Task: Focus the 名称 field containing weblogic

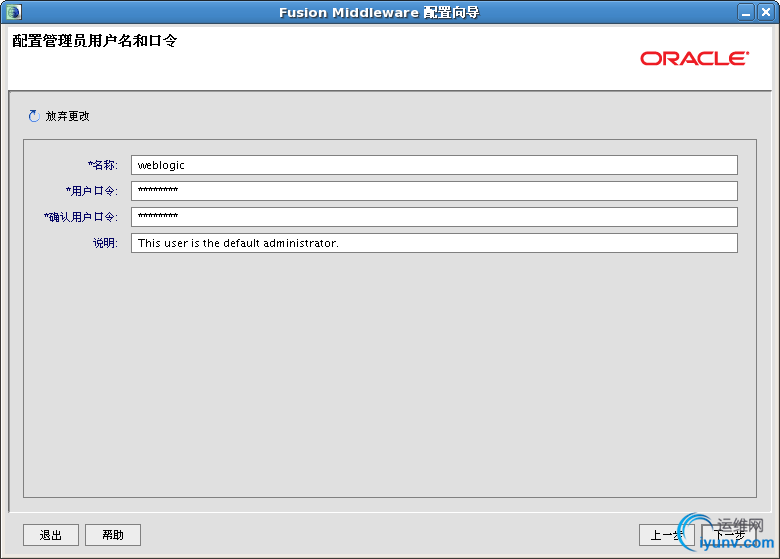Action: pyautogui.click(x=434, y=165)
